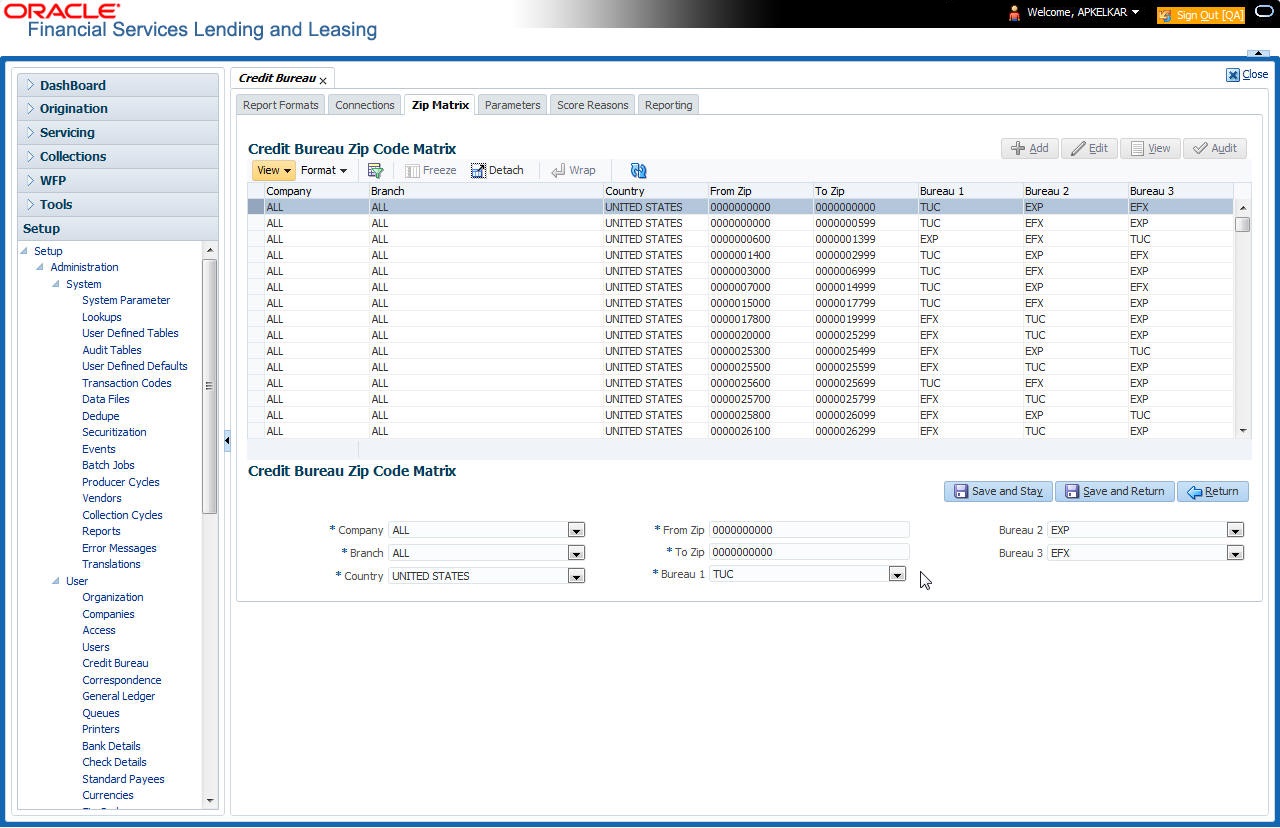Image resolution: width=1280 pixels, height=828 pixels.
Task: Select row with From Zip 0000017800
Action: click(x=740, y=319)
